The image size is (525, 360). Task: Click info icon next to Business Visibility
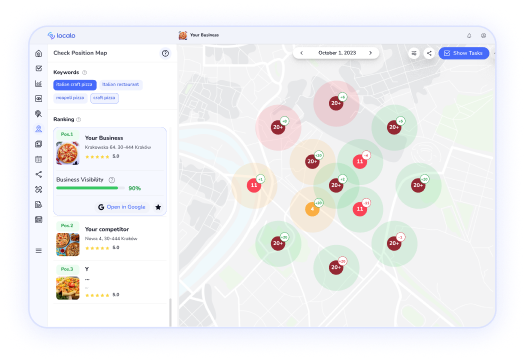coord(112,180)
